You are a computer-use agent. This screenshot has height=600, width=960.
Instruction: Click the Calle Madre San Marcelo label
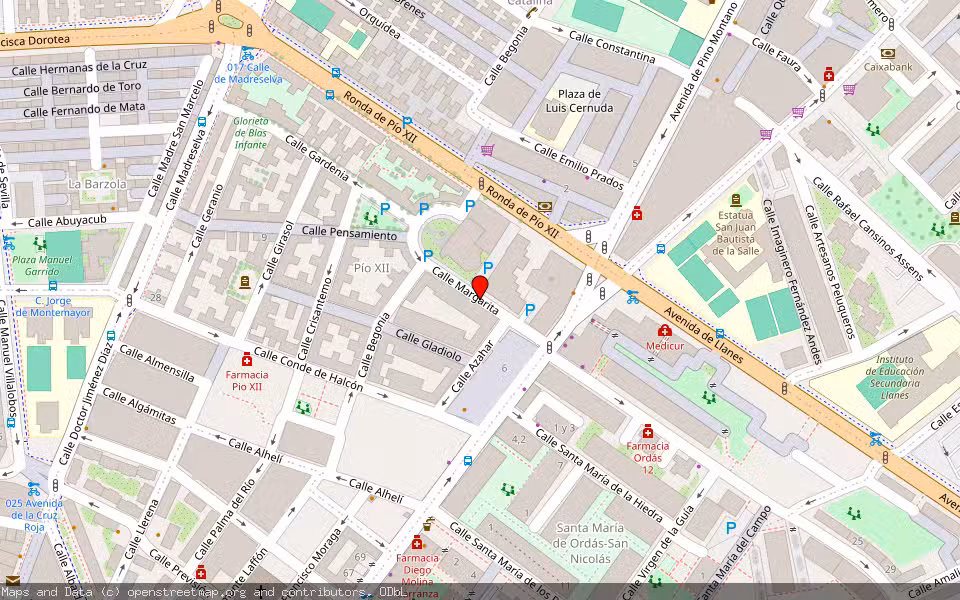point(176,139)
